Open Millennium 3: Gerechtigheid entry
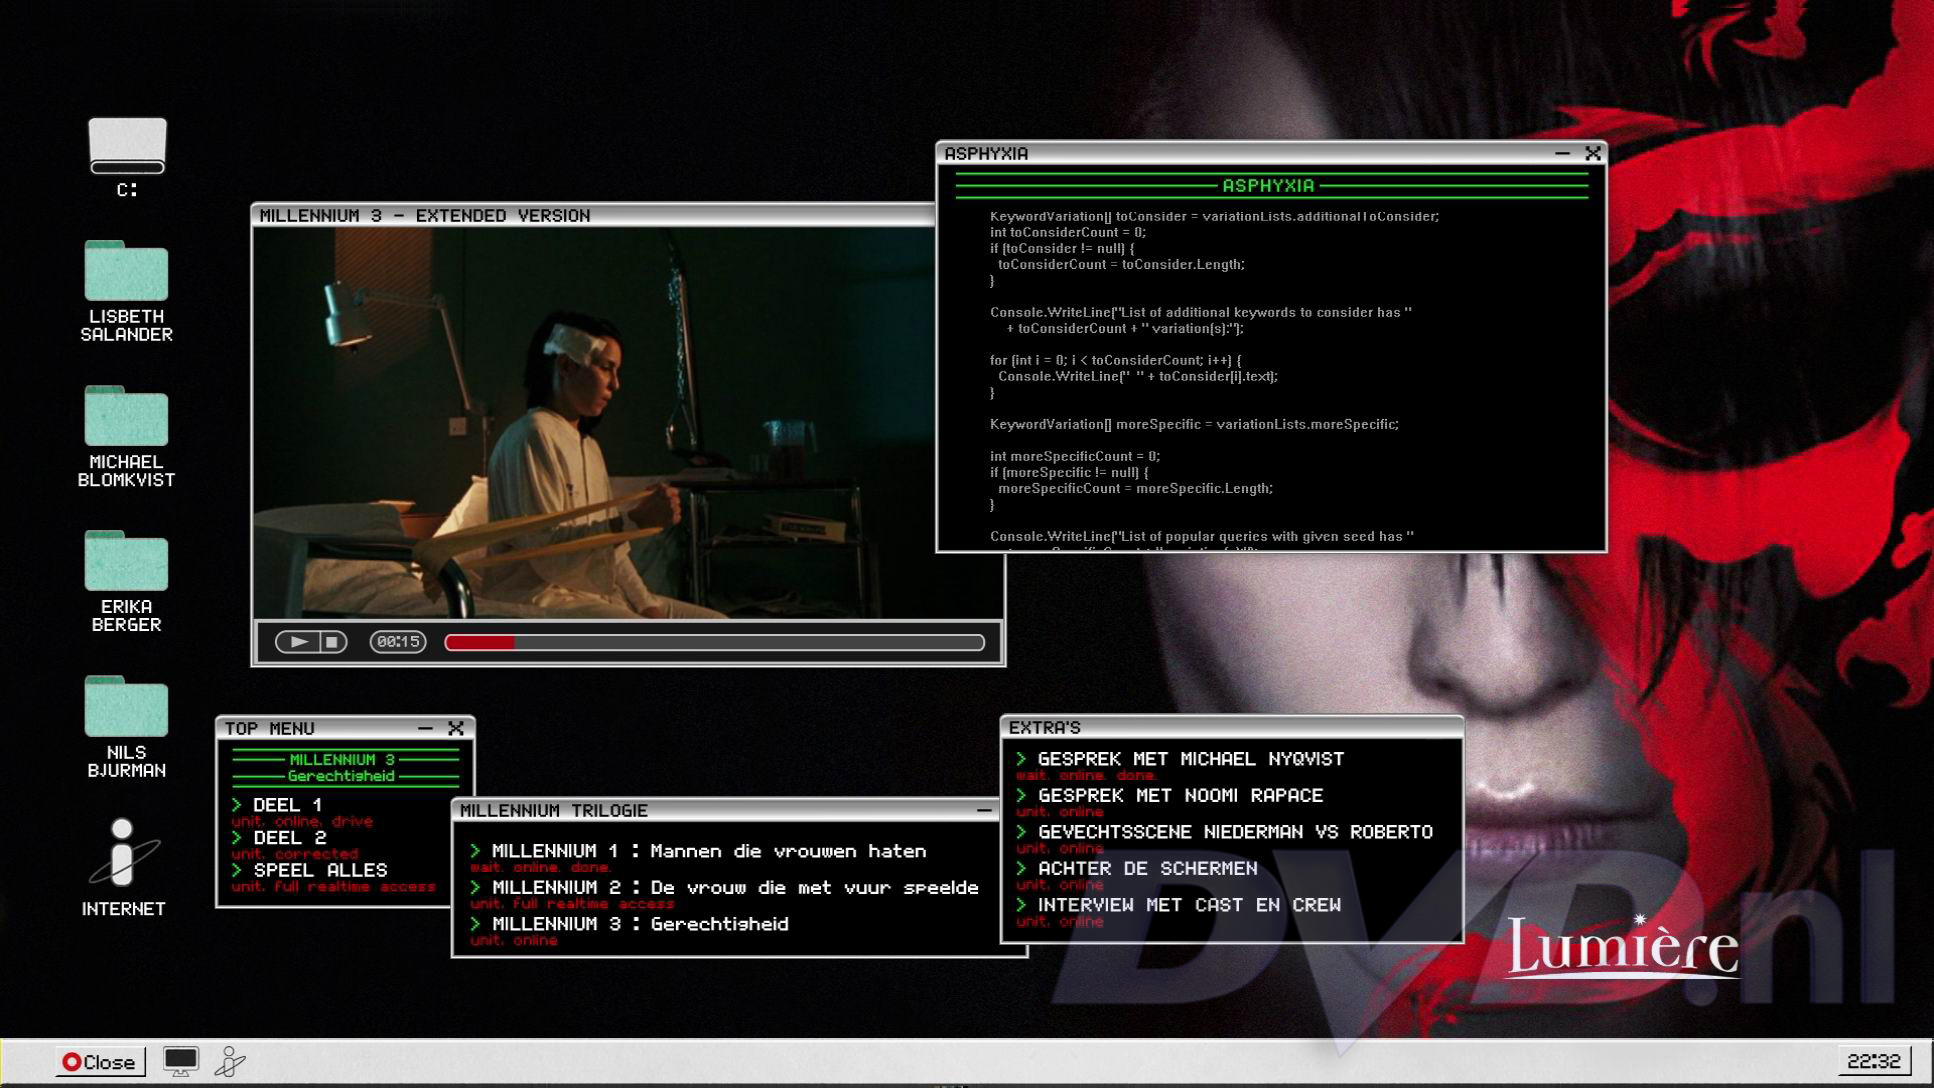Viewport: 1934px width, 1088px height. coord(630,924)
